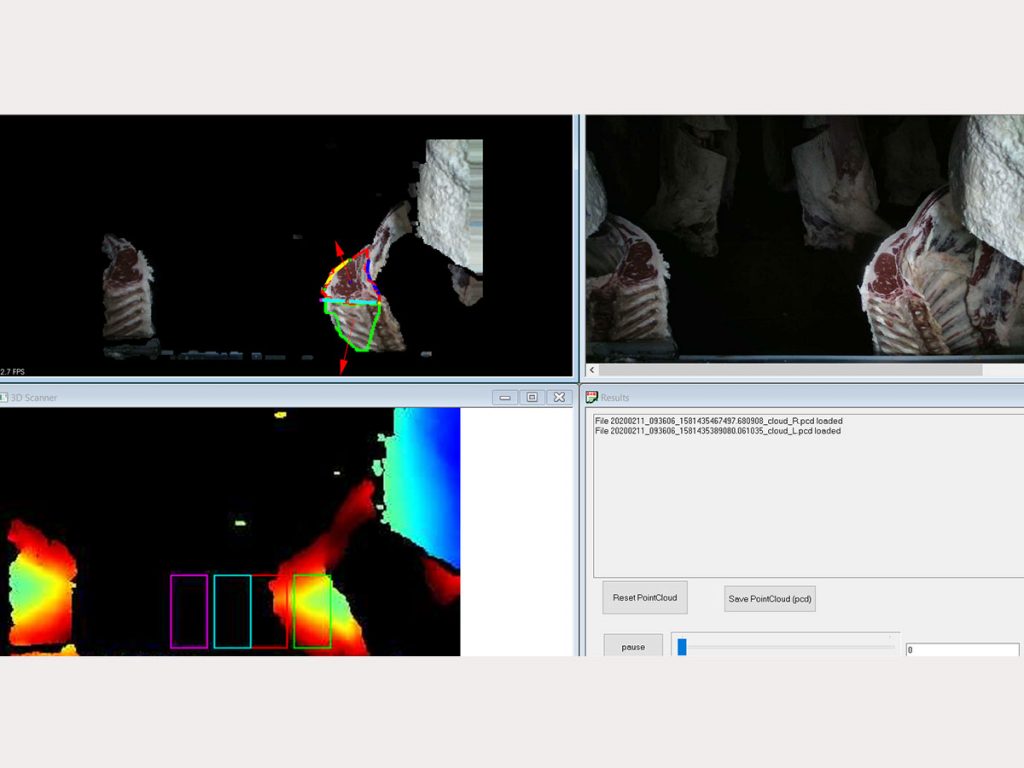Click the Results panel icon
The width and height of the screenshot is (1024, 768).
pos(592,397)
